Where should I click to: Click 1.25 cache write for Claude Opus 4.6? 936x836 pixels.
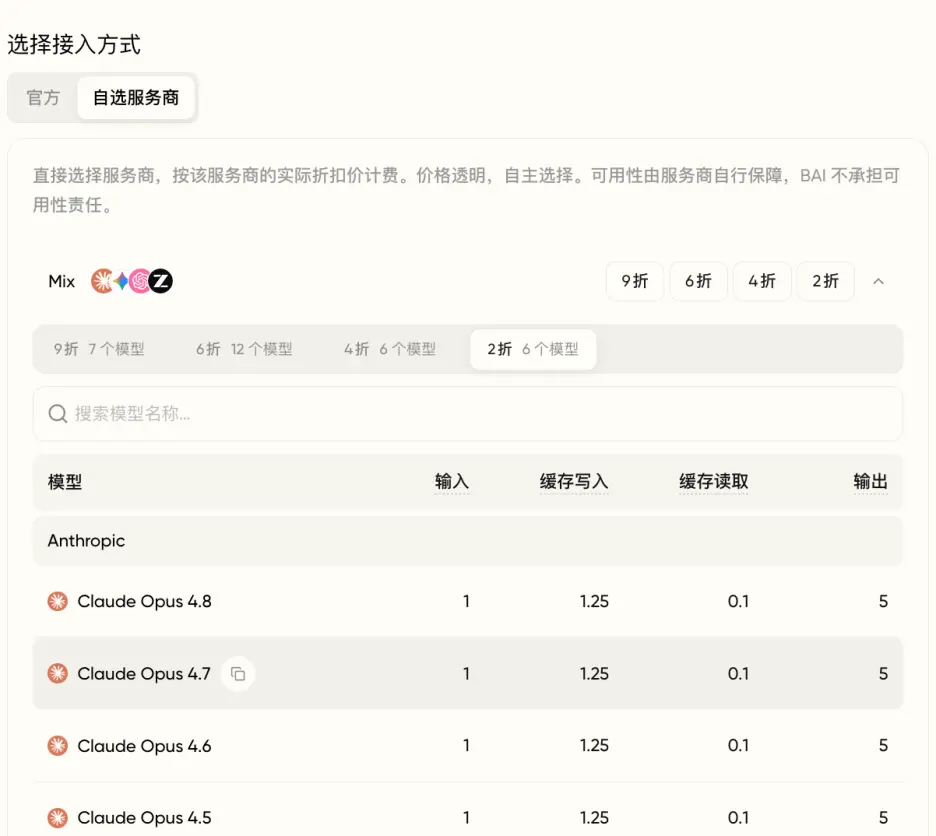[x=594, y=745]
